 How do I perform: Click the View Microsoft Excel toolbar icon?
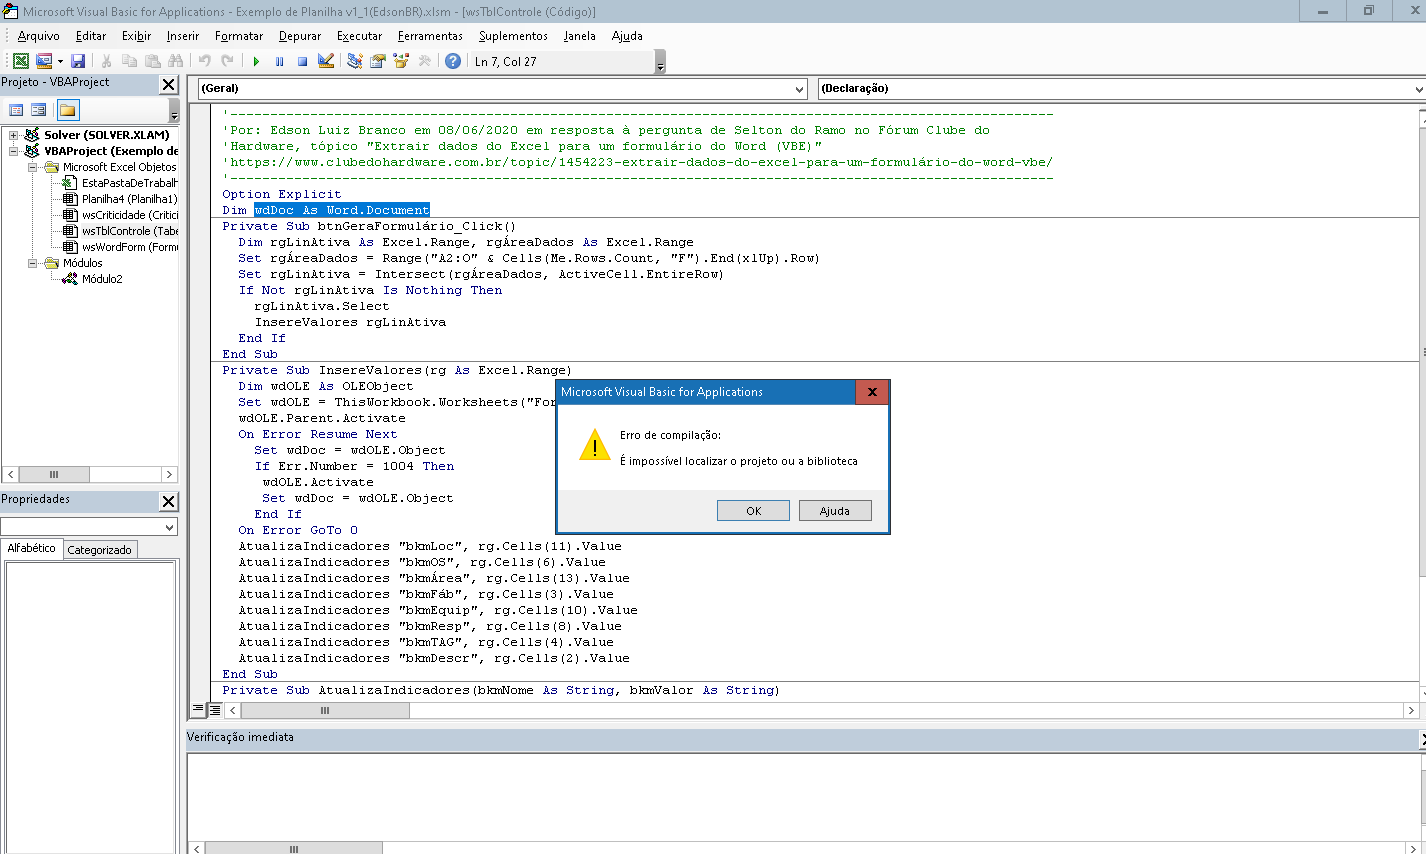(20, 61)
